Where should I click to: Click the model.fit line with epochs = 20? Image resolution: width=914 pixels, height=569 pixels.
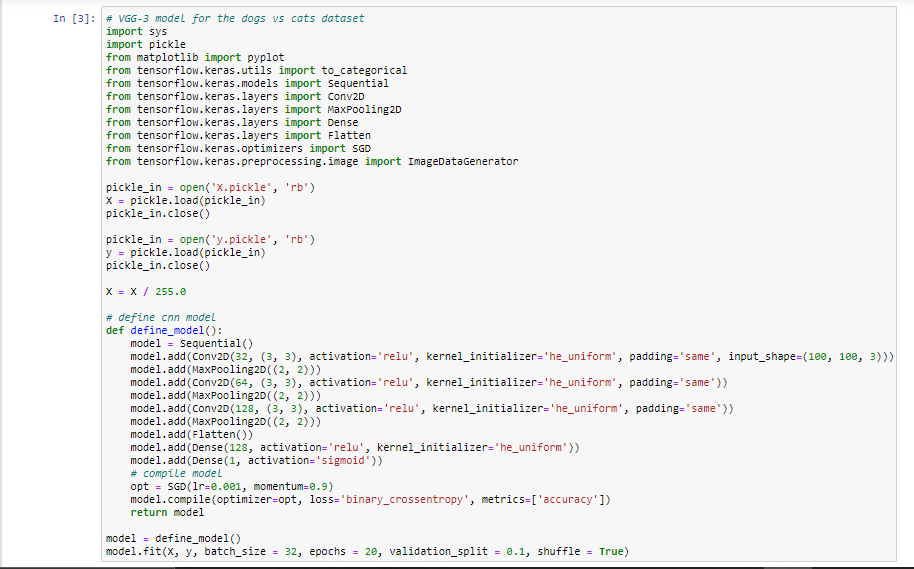click(x=368, y=551)
